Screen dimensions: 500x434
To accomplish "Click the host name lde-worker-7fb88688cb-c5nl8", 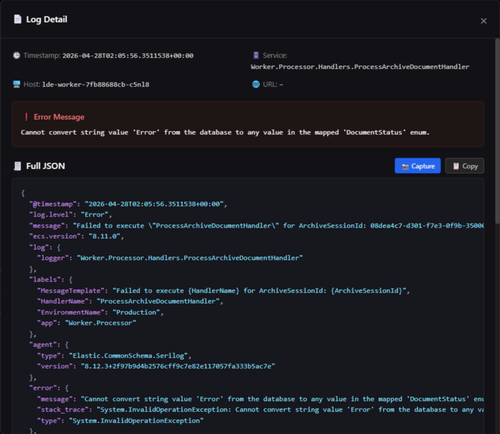I will pos(96,85).
